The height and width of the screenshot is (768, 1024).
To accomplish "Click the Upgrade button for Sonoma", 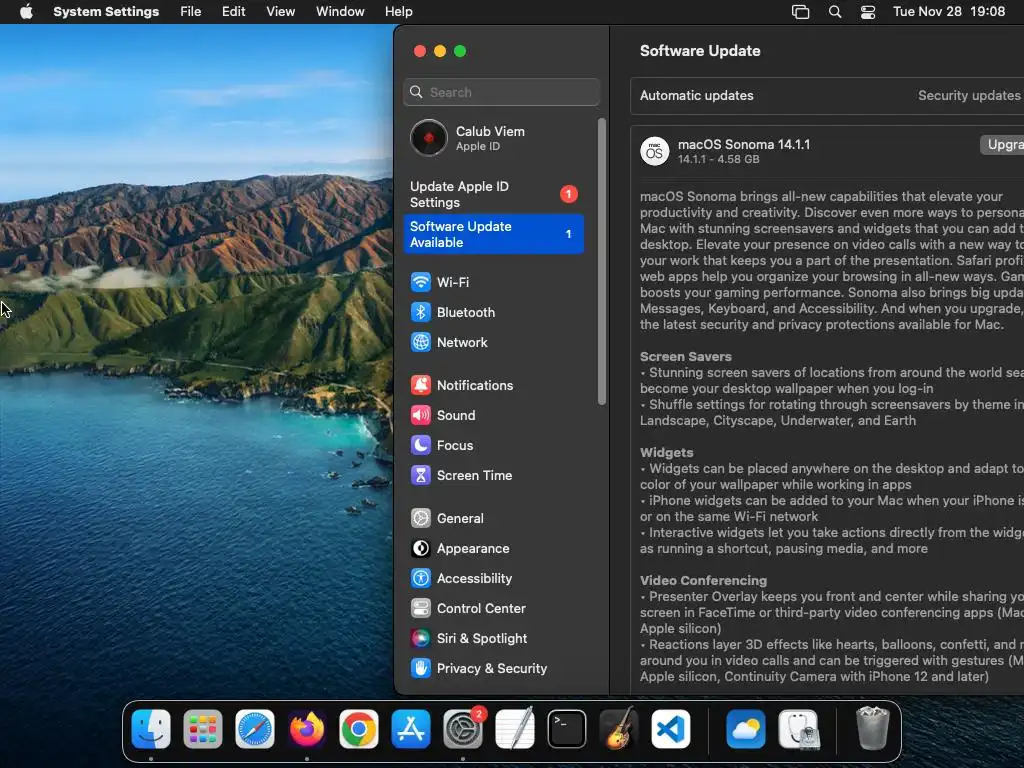I will [x=1002, y=144].
